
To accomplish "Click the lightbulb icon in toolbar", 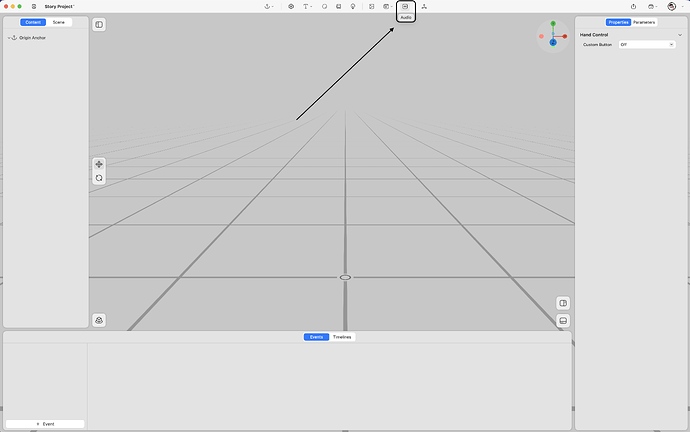I will [x=352, y=7].
